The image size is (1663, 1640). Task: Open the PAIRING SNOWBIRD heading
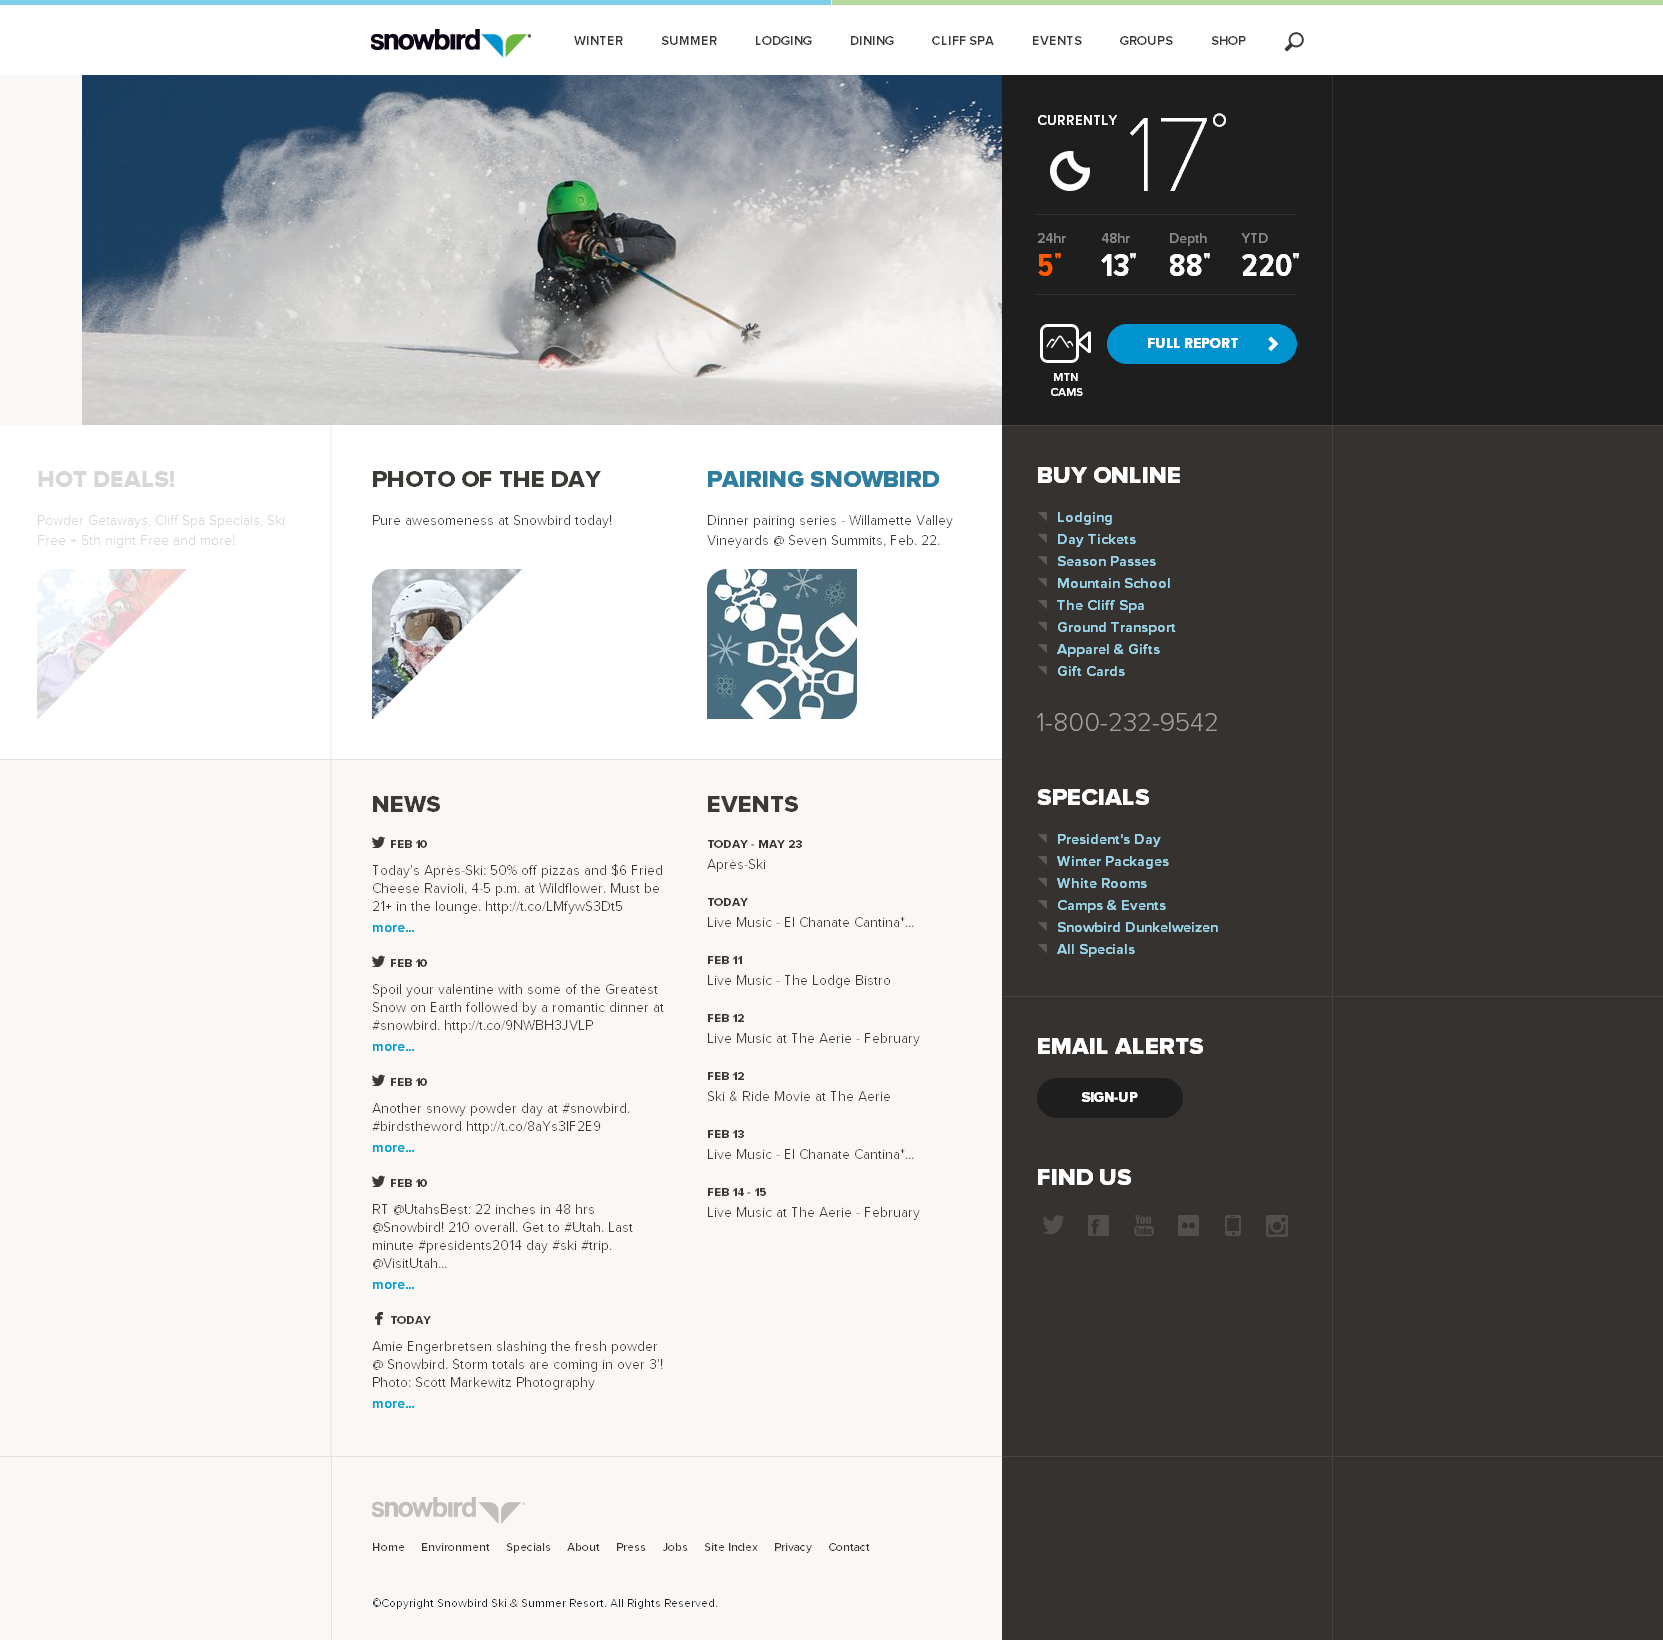click(823, 480)
